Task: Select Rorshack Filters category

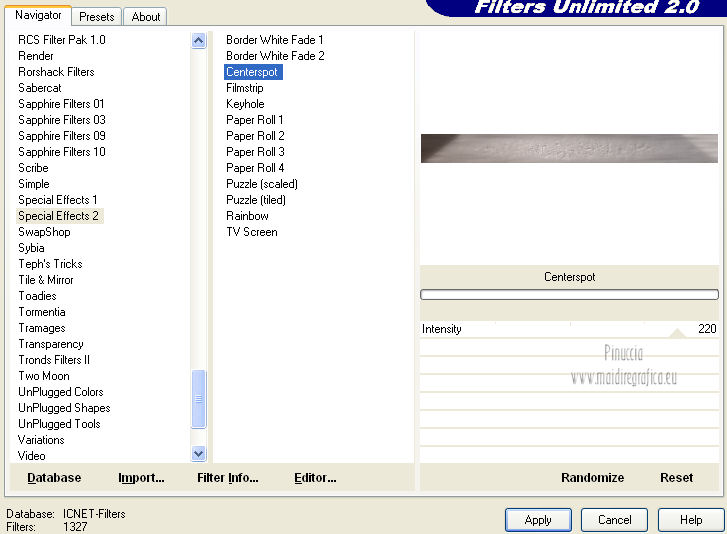Action: coord(56,72)
